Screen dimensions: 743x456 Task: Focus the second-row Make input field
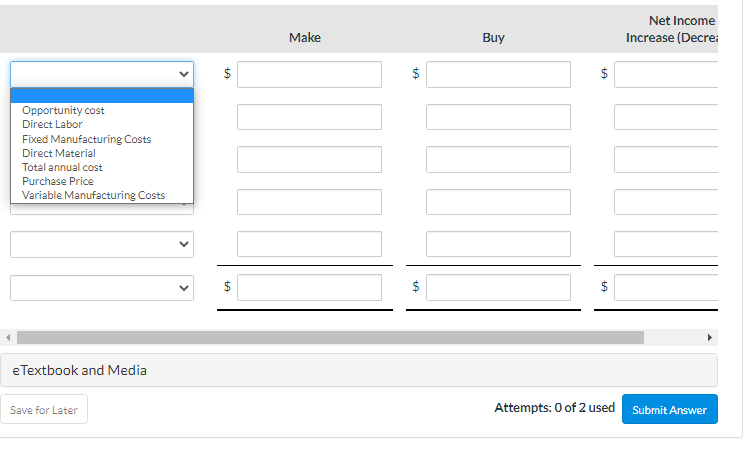[309, 117]
